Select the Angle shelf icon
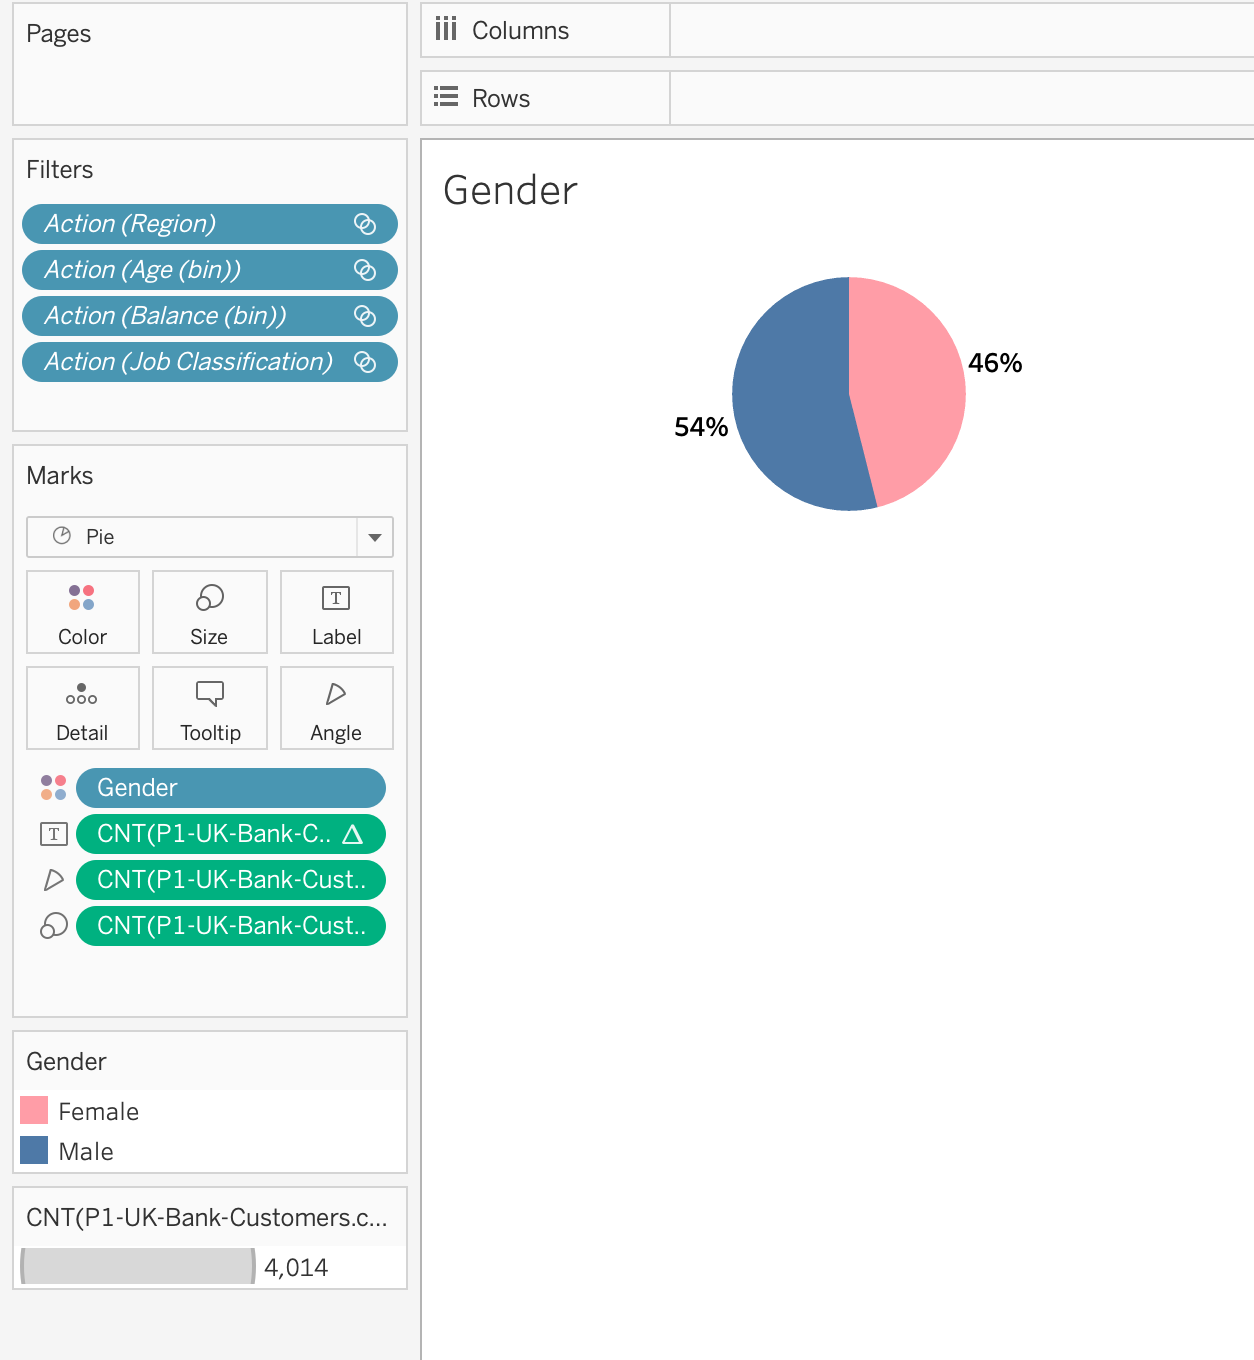Screen dimensions: 1254x1360 pos(336,707)
